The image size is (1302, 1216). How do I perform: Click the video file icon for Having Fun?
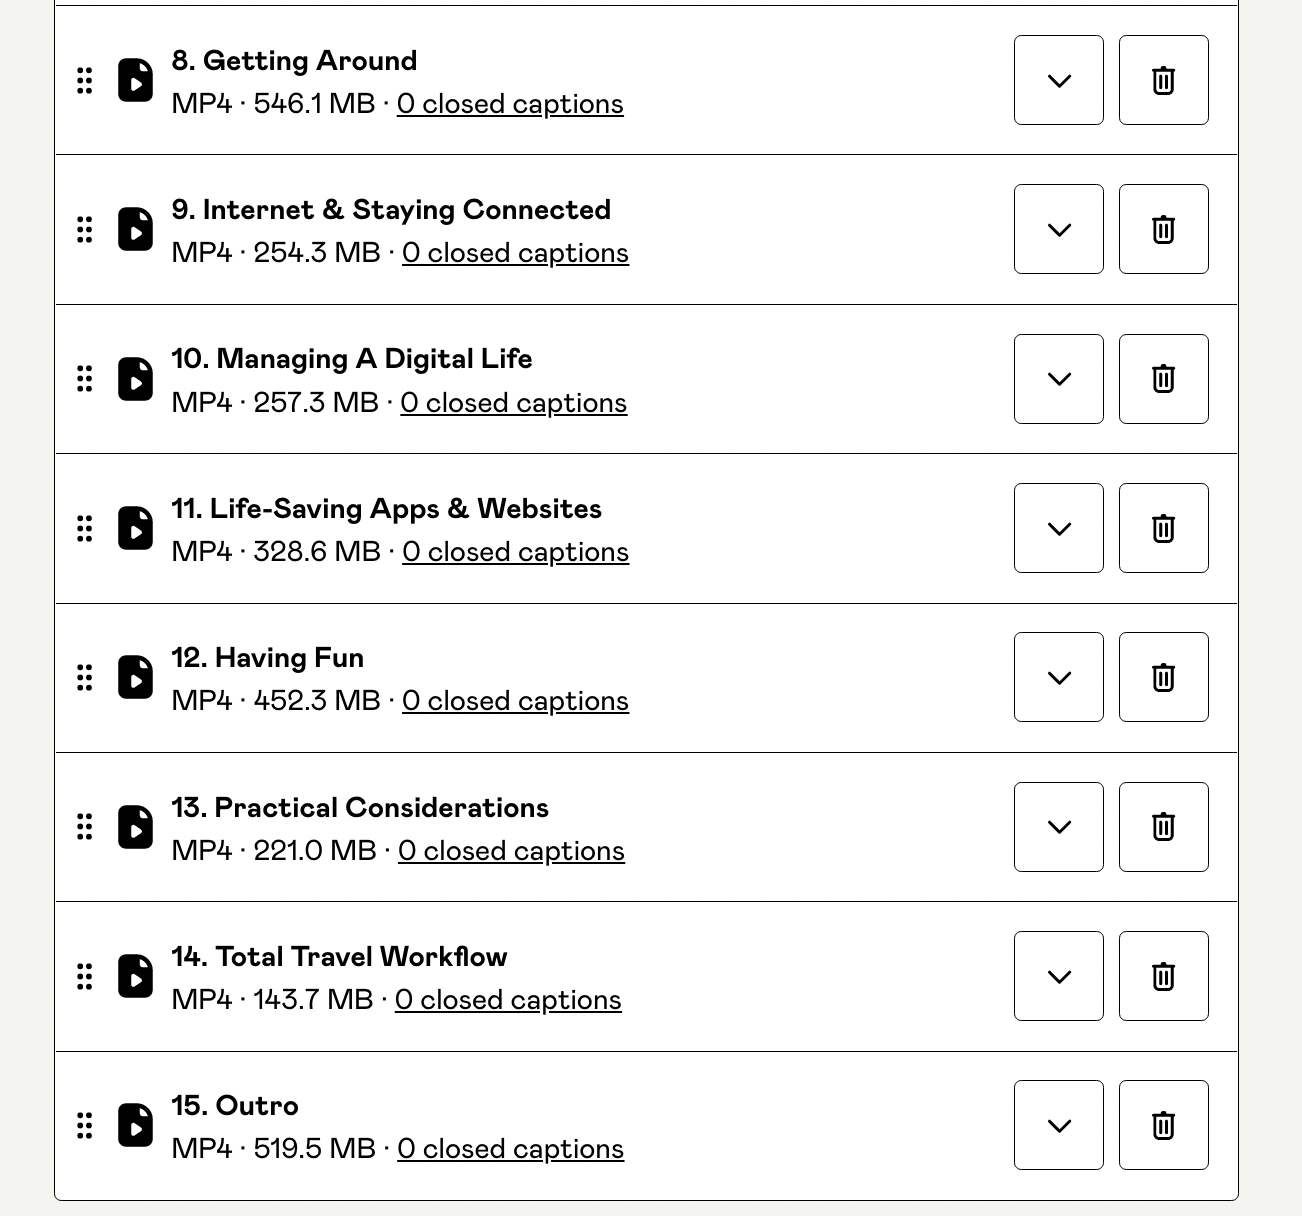point(135,677)
